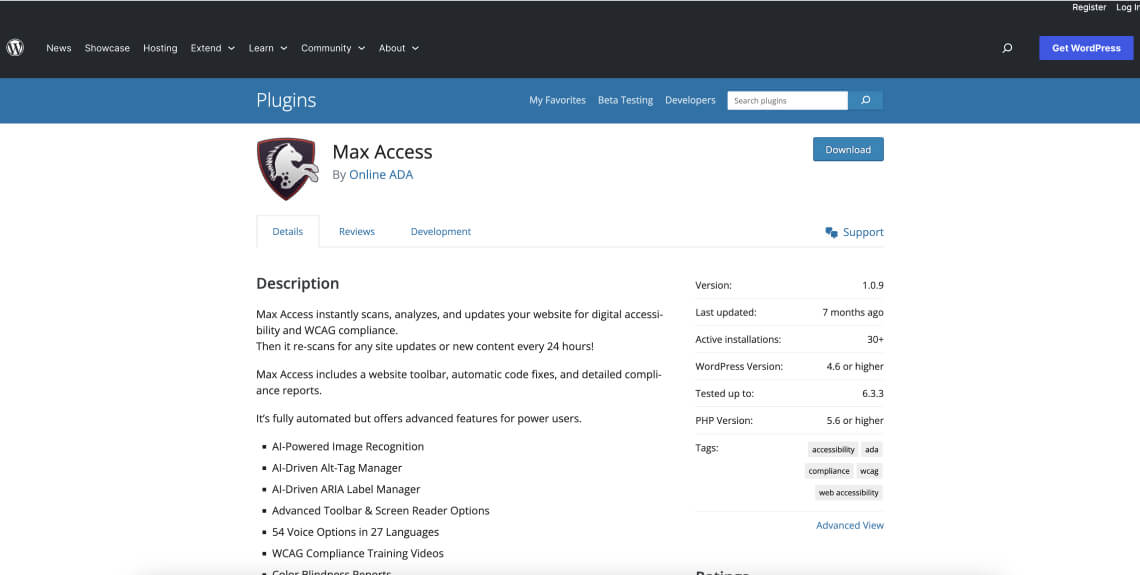Viewport: 1140px width, 575px height.
Task: Expand the Learn dropdown menu
Action: pos(267,48)
